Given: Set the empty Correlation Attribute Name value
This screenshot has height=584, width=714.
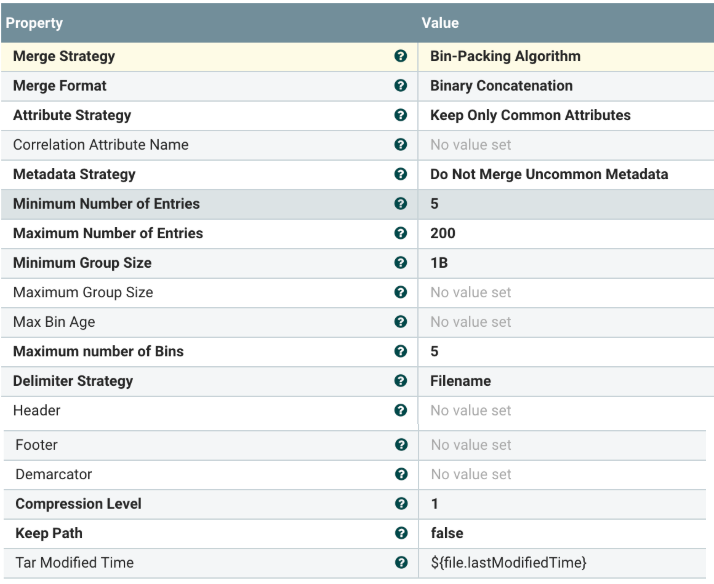Looking at the screenshot, I should (x=470, y=145).
